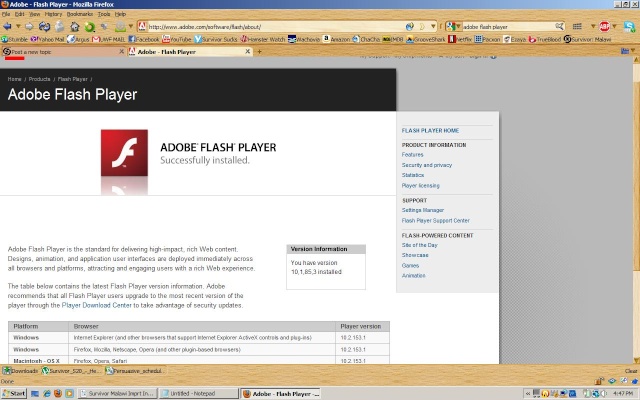Click the Adobe site icon in URL bar
The height and width of the screenshot is (400, 640).
point(142,27)
